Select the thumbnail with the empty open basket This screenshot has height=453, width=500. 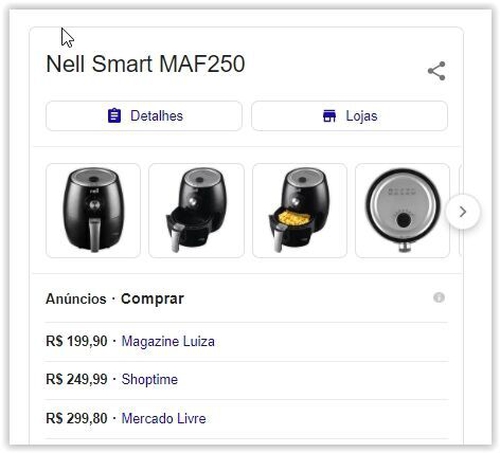click(x=196, y=211)
